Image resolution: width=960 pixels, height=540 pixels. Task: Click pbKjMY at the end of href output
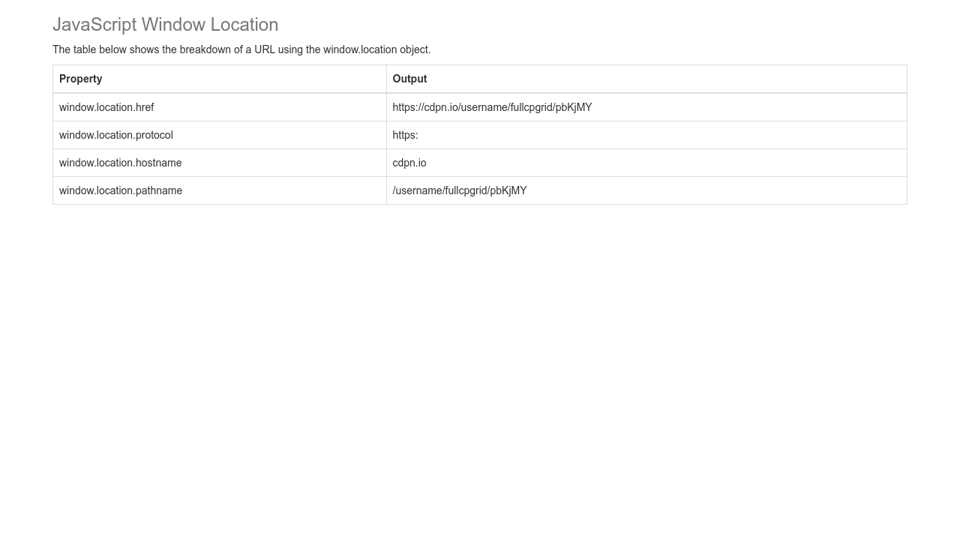pyautogui.click(x=573, y=107)
